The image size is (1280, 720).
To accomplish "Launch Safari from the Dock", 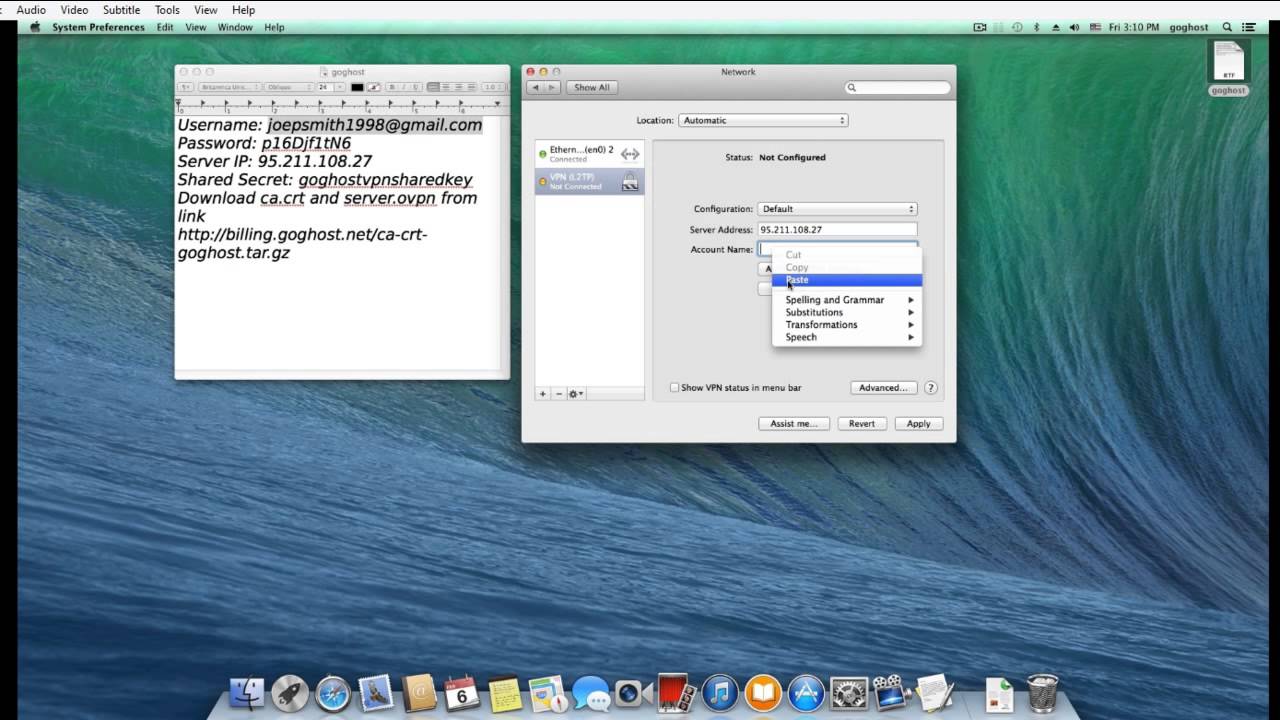I will 332,693.
